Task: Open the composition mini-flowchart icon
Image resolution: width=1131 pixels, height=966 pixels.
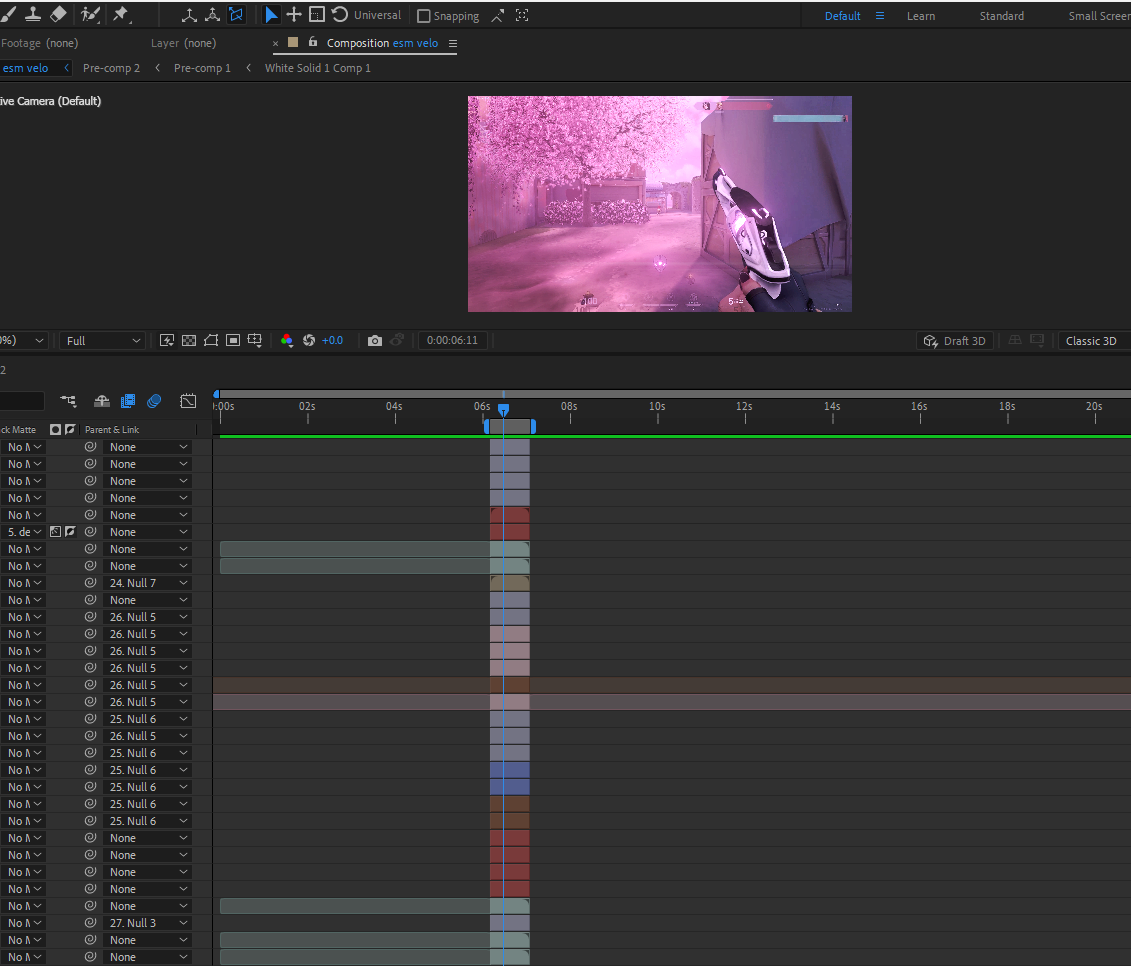Action: click(x=69, y=401)
